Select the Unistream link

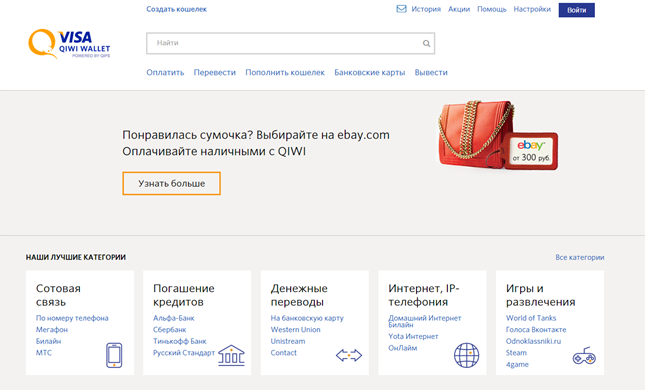[288, 341]
